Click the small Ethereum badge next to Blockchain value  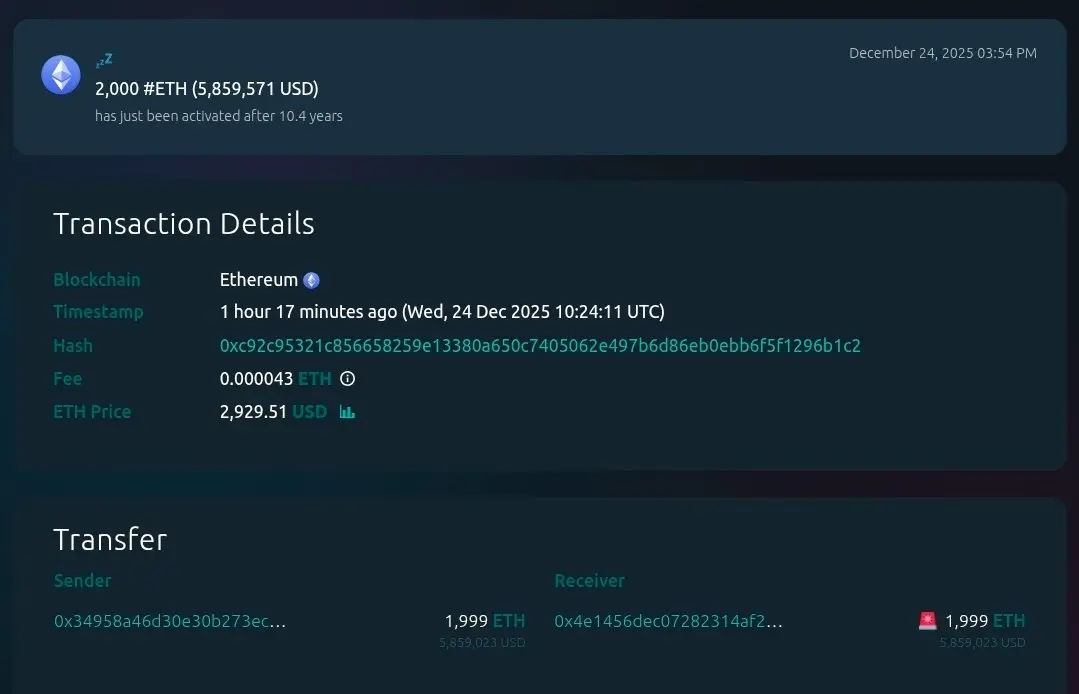(312, 281)
